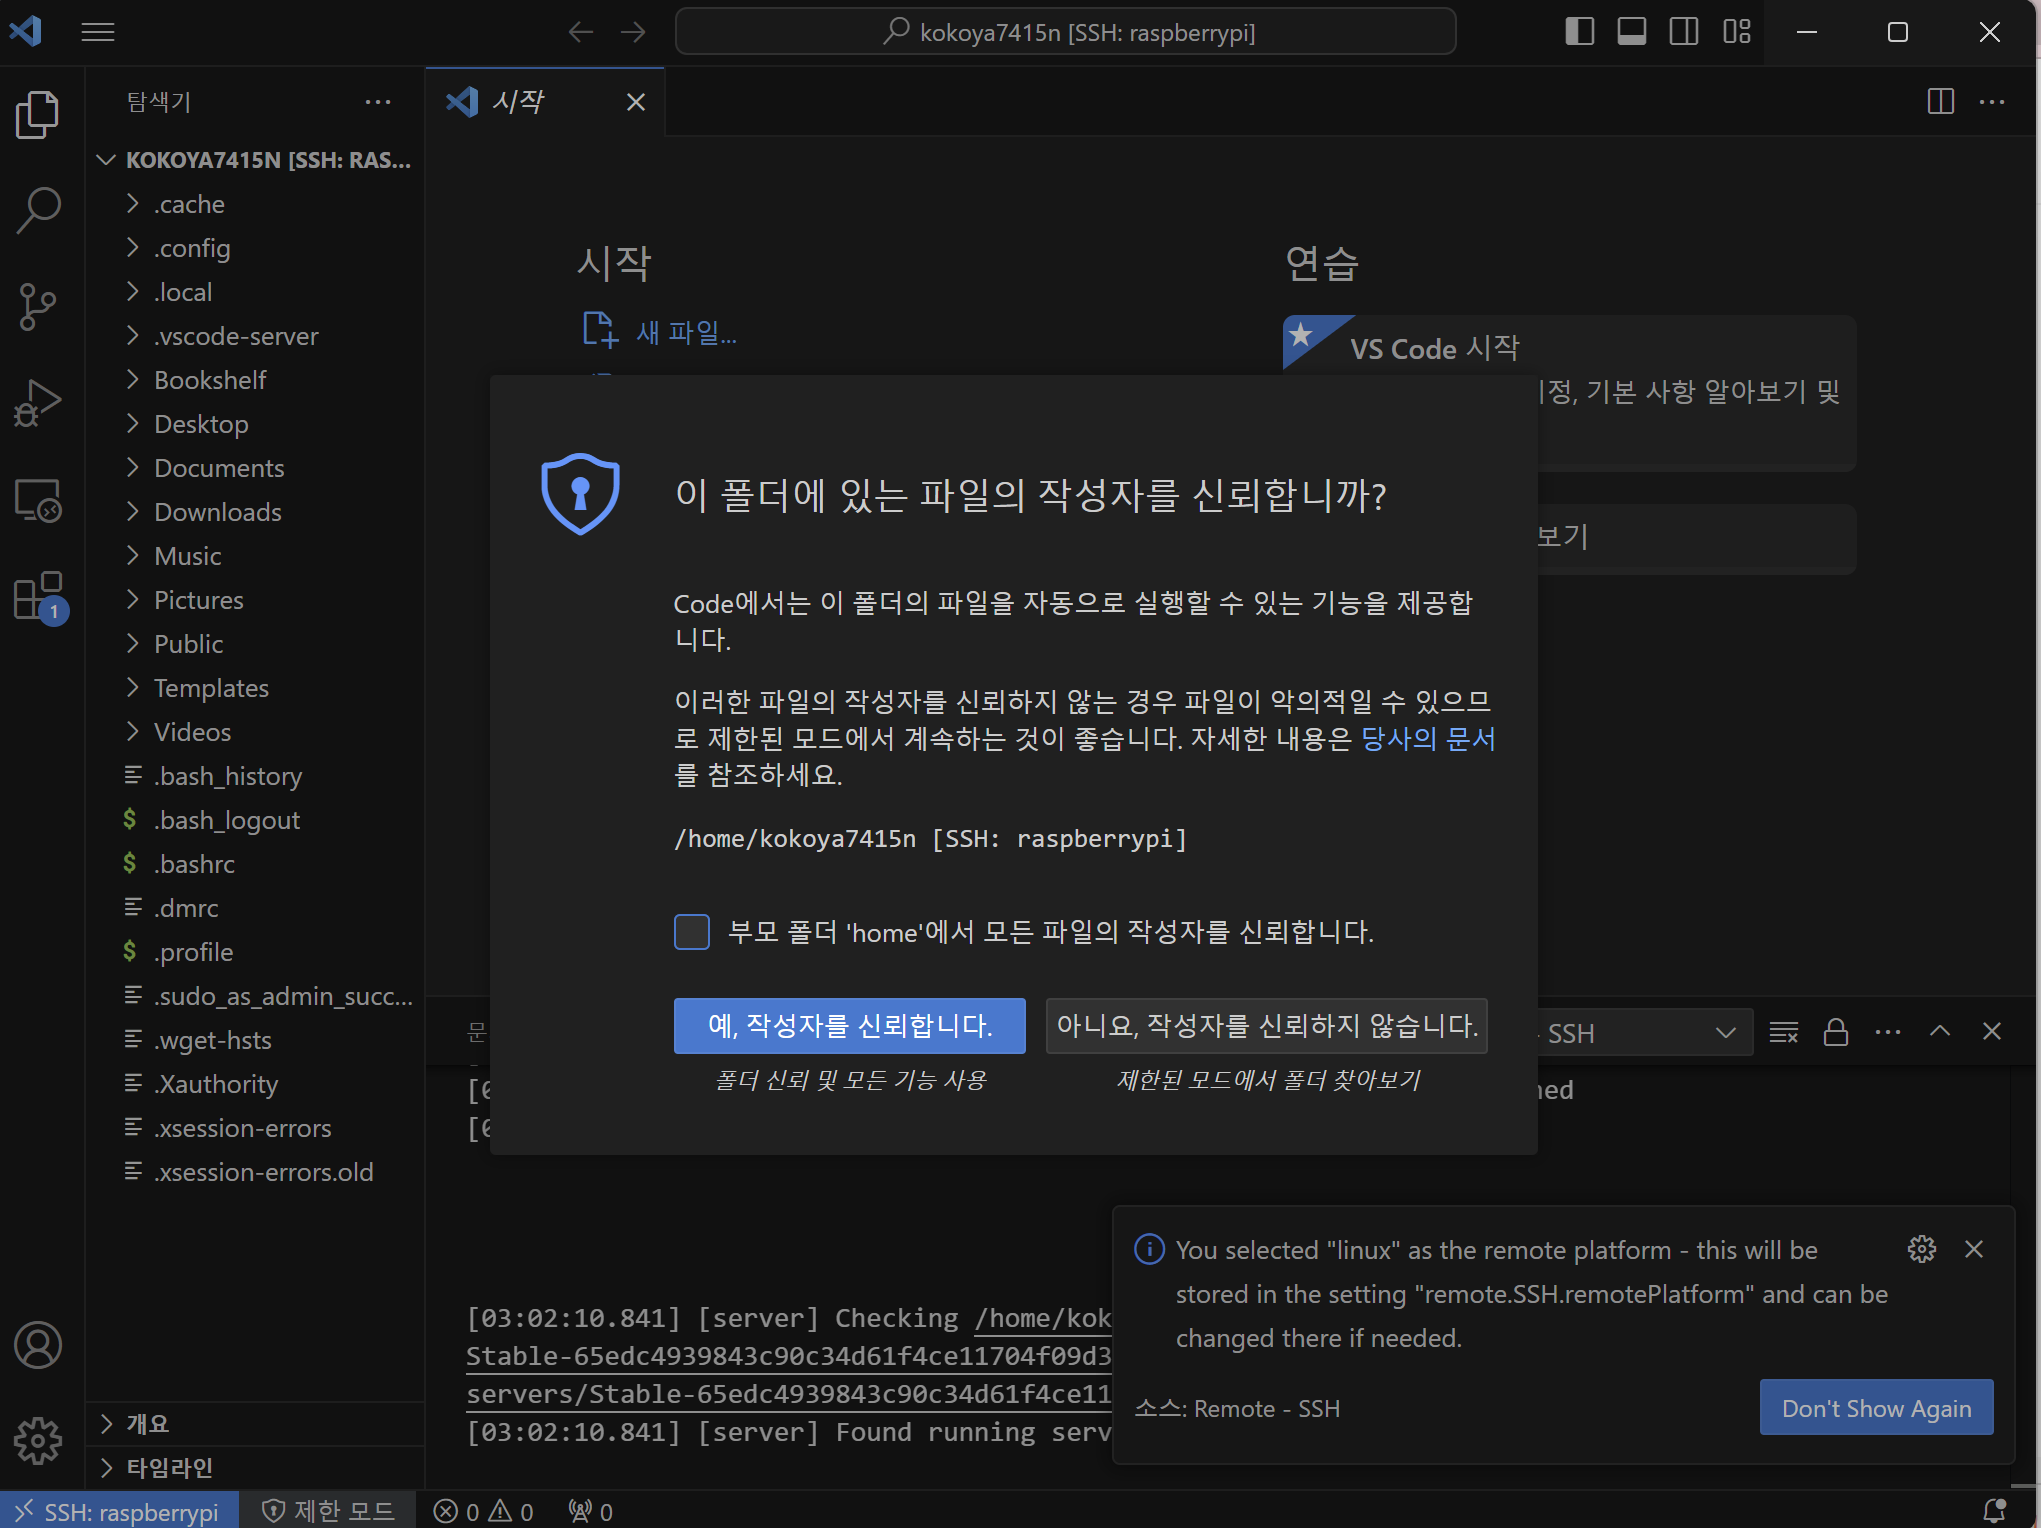Clear the output panel
Screen dimensions: 2041x1528
click(x=1784, y=1032)
